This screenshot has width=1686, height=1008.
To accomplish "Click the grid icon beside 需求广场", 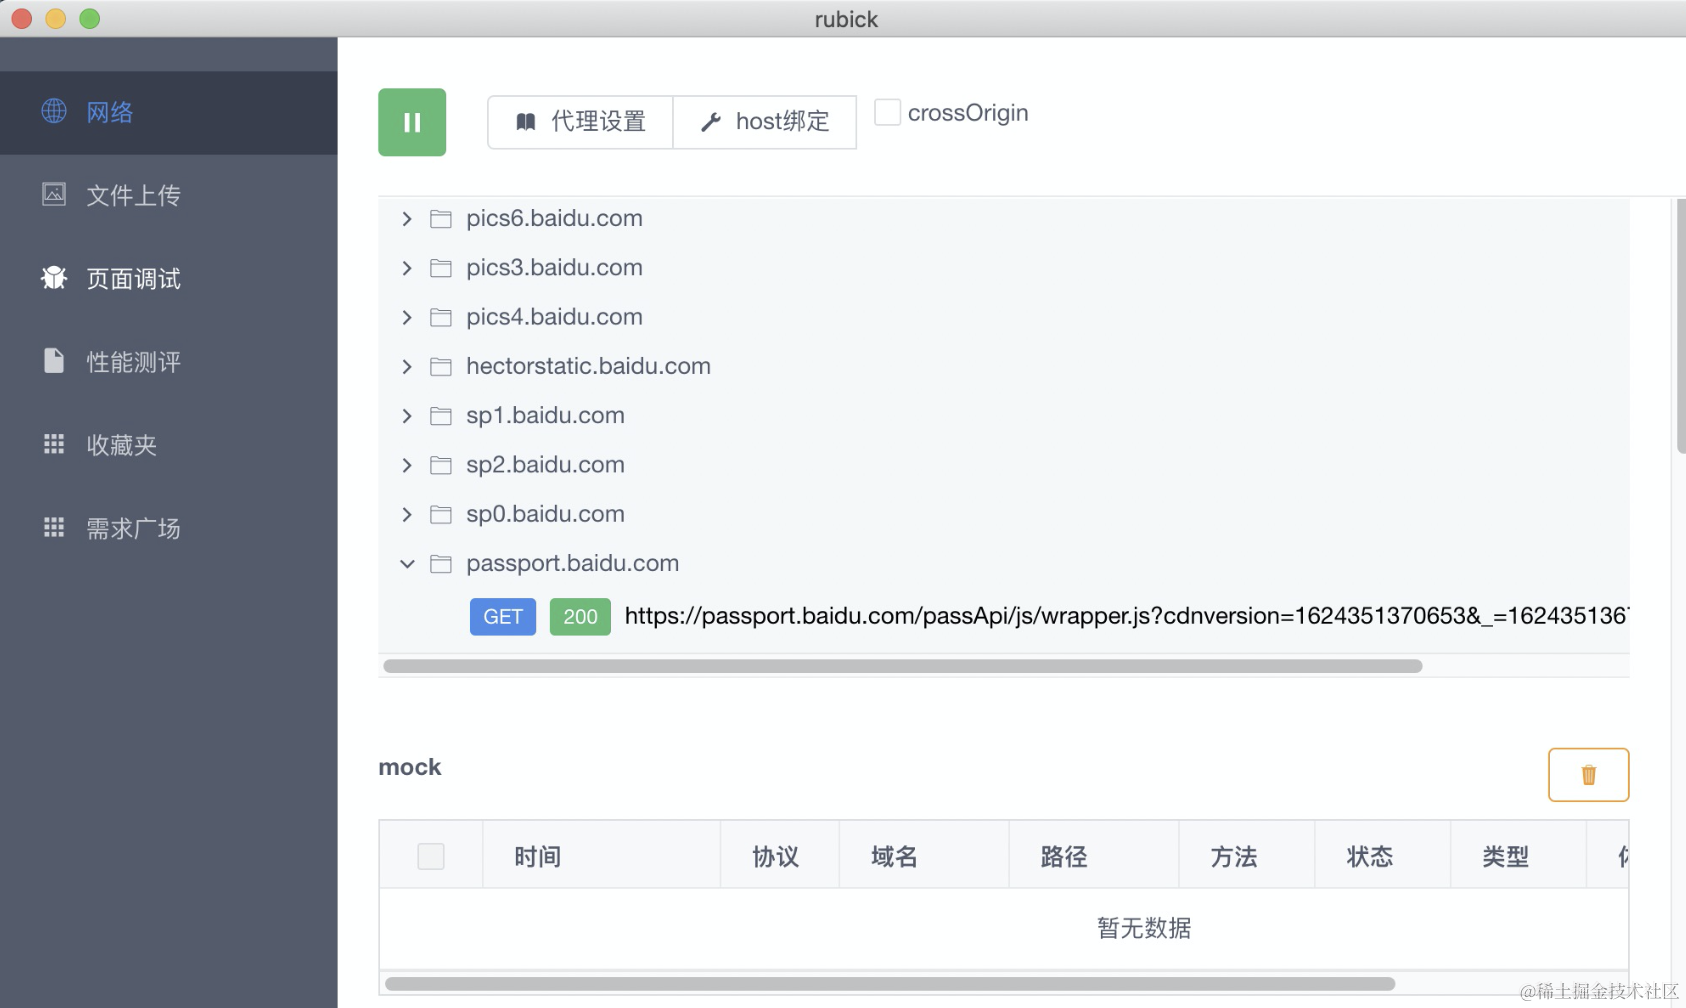I will [54, 526].
